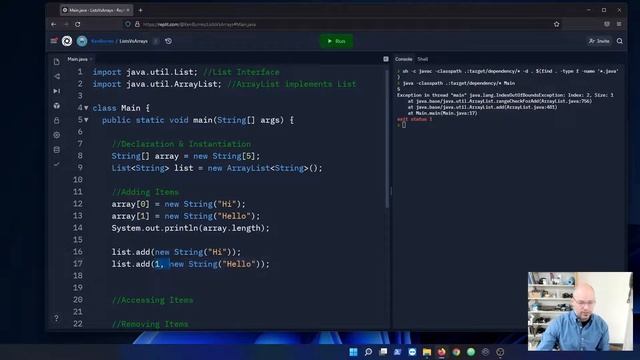Open the Secrets lock icon in the sidebar

[x=56, y=120]
